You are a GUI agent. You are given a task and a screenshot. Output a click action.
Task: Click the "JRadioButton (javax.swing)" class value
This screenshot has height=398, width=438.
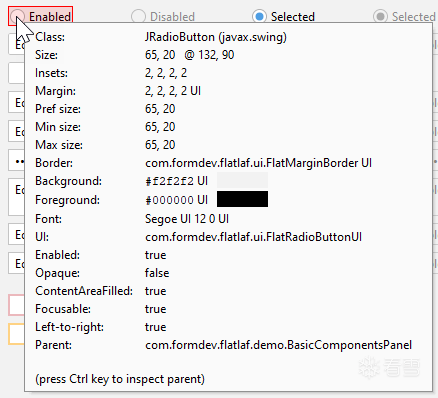pyautogui.click(x=216, y=37)
